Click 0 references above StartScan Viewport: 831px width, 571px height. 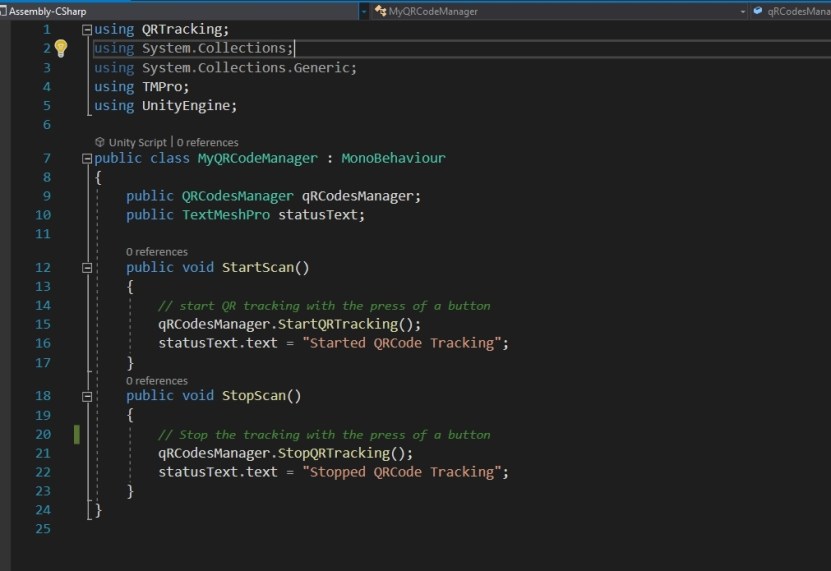[x=157, y=251]
